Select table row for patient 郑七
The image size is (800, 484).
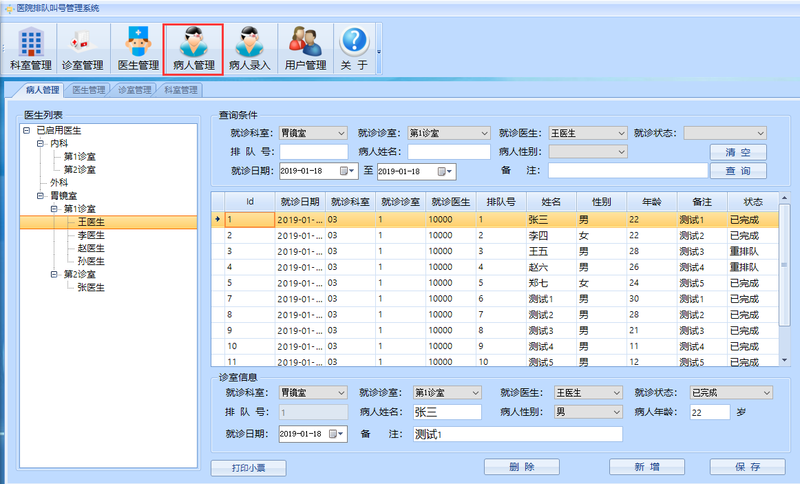click(x=495, y=283)
